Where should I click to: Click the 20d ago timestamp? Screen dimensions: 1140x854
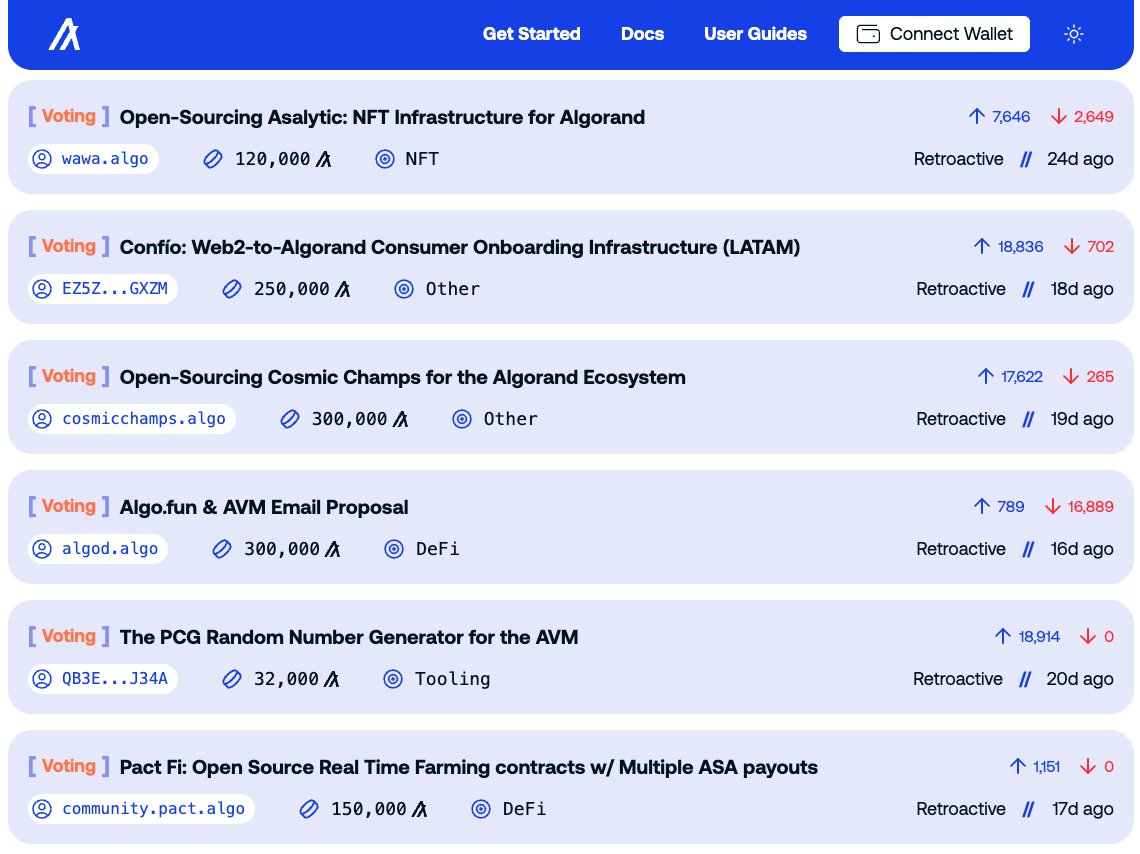click(1080, 679)
